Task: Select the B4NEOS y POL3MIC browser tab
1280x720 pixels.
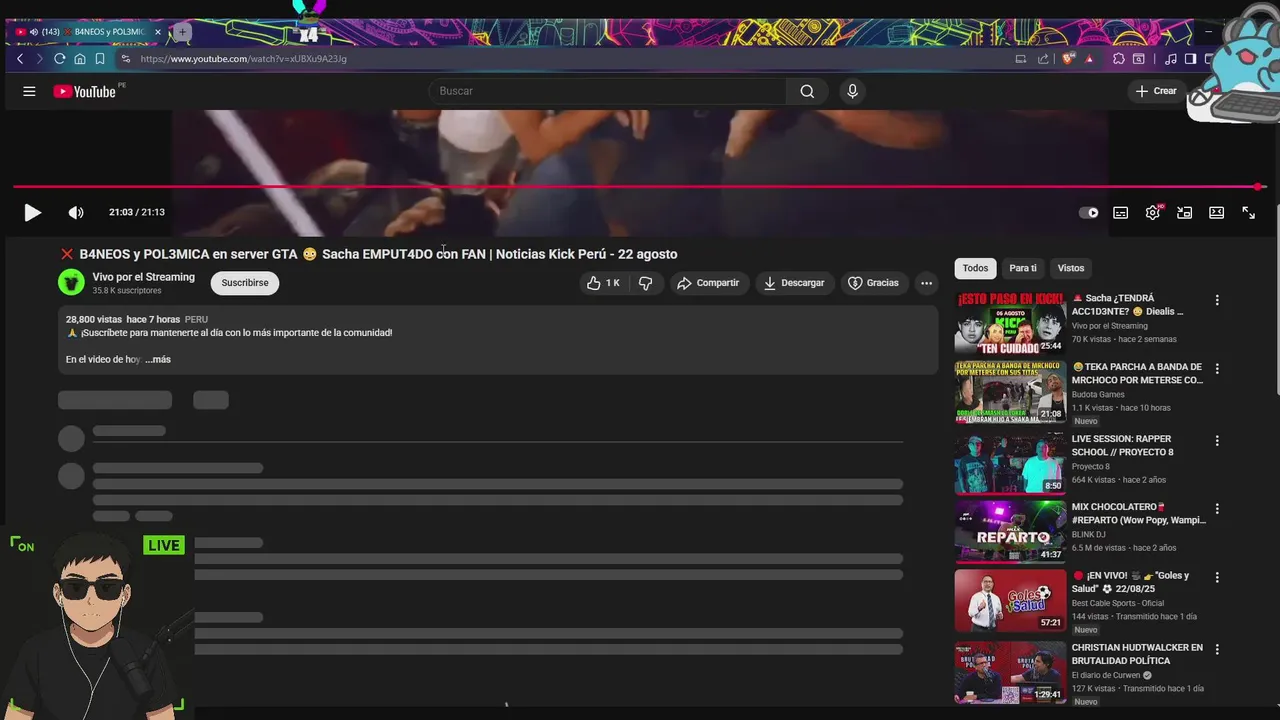Action: (86, 32)
